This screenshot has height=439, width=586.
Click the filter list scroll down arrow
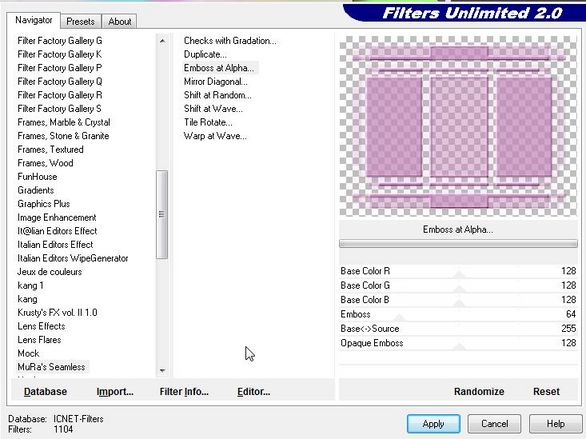pos(162,371)
